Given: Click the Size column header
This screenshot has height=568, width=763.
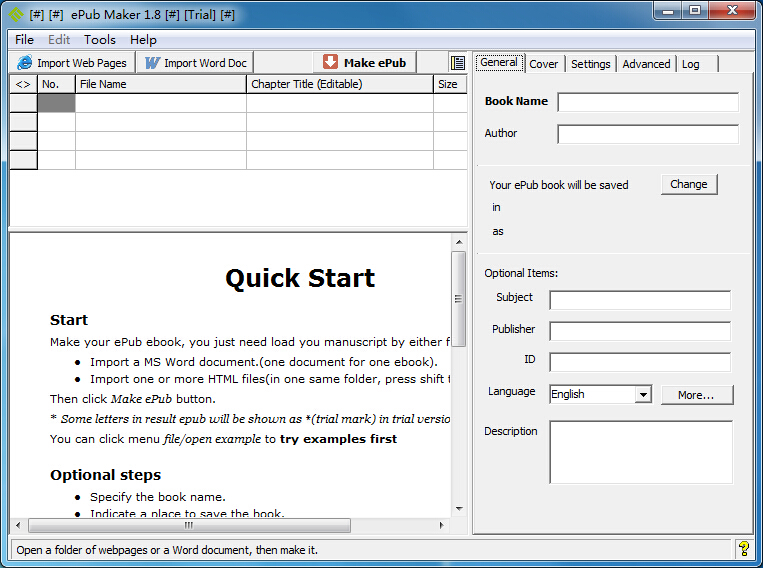Looking at the screenshot, I should [x=450, y=84].
